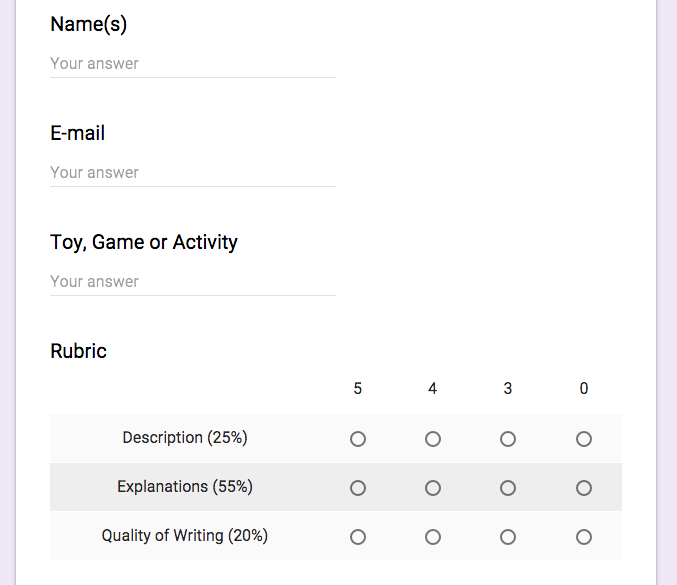
Task: Select 0 for Description (25%)
Action: [584, 439]
